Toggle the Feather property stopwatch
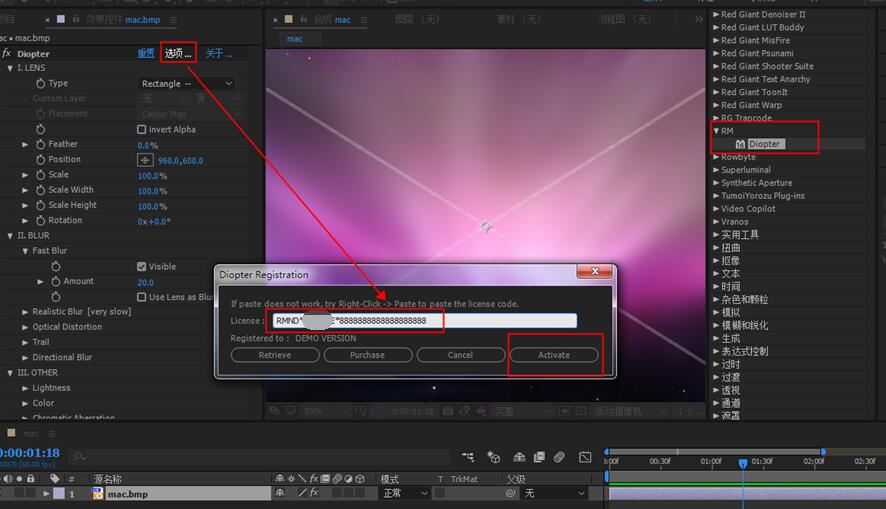The width and height of the screenshot is (886, 509). pyautogui.click(x=41, y=145)
